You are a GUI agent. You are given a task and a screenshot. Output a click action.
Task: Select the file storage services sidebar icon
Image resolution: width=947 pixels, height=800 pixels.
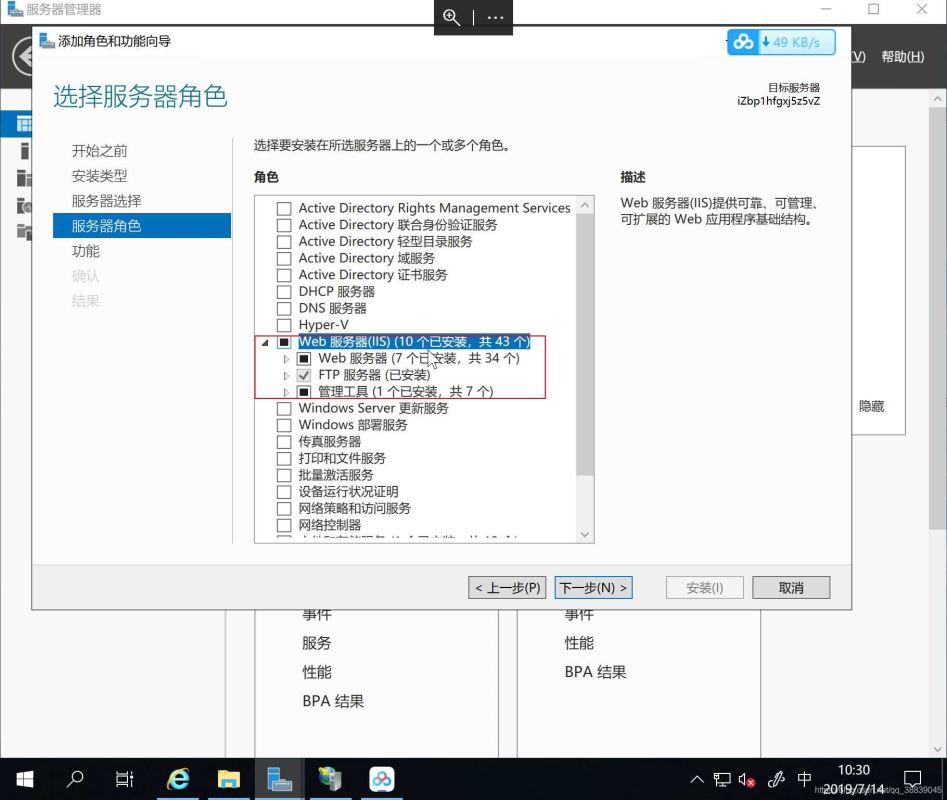tap(24, 232)
